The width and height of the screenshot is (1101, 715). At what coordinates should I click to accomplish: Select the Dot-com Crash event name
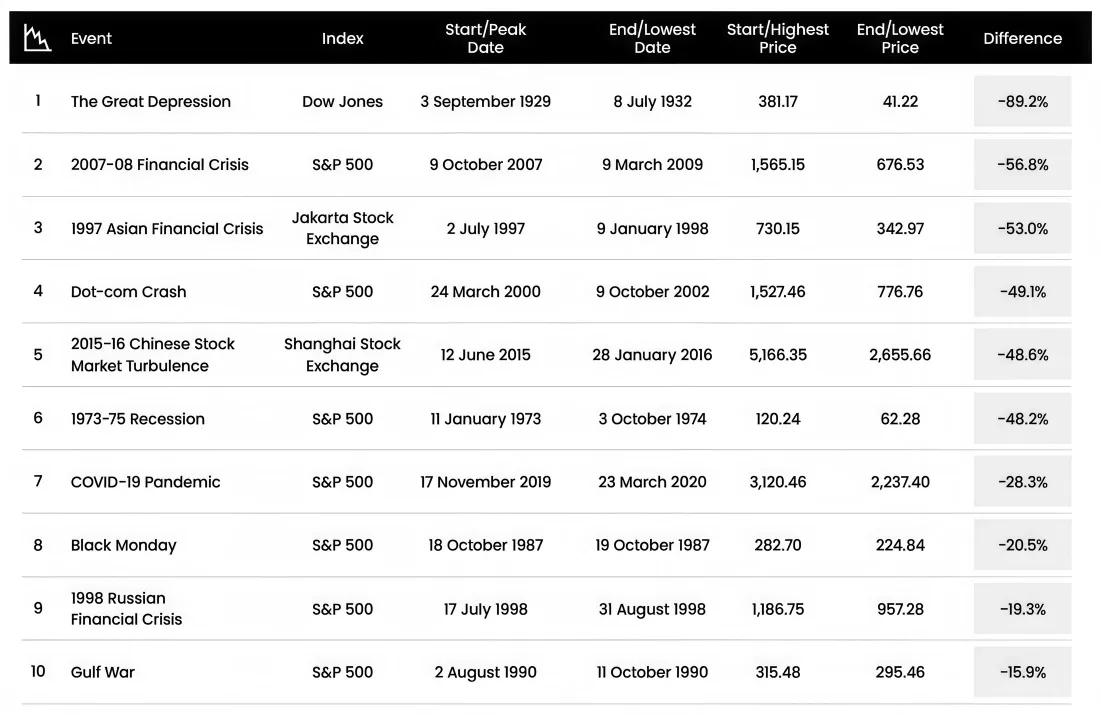(x=128, y=292)
